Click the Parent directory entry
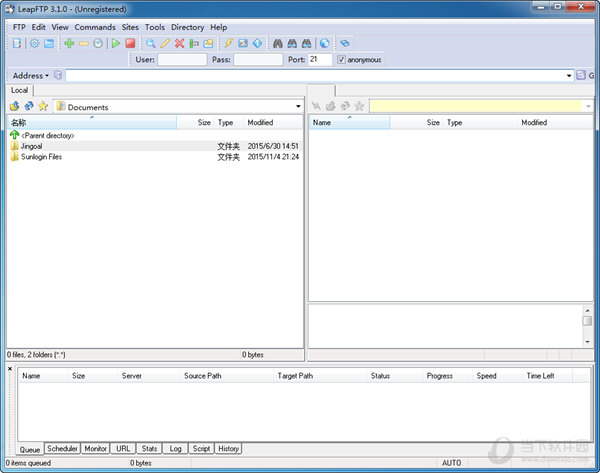The image size is (600, 473). (x=42, y=135)
